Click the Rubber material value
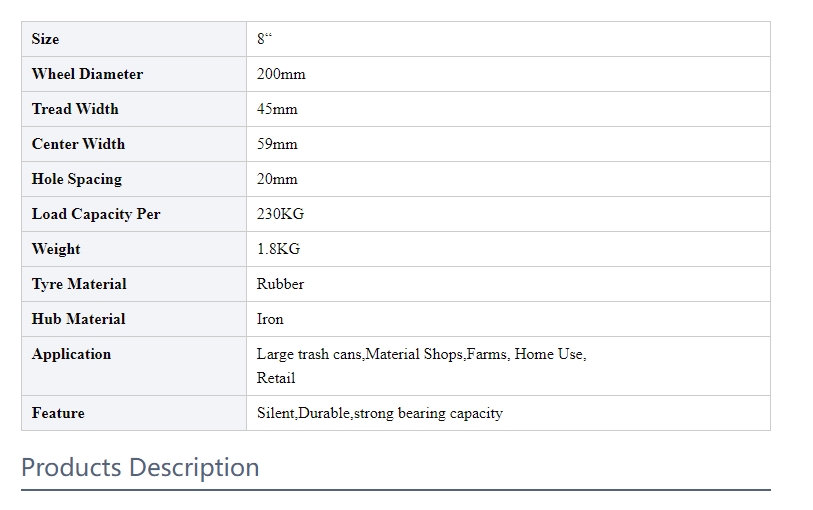 click(x=280, y=284)
